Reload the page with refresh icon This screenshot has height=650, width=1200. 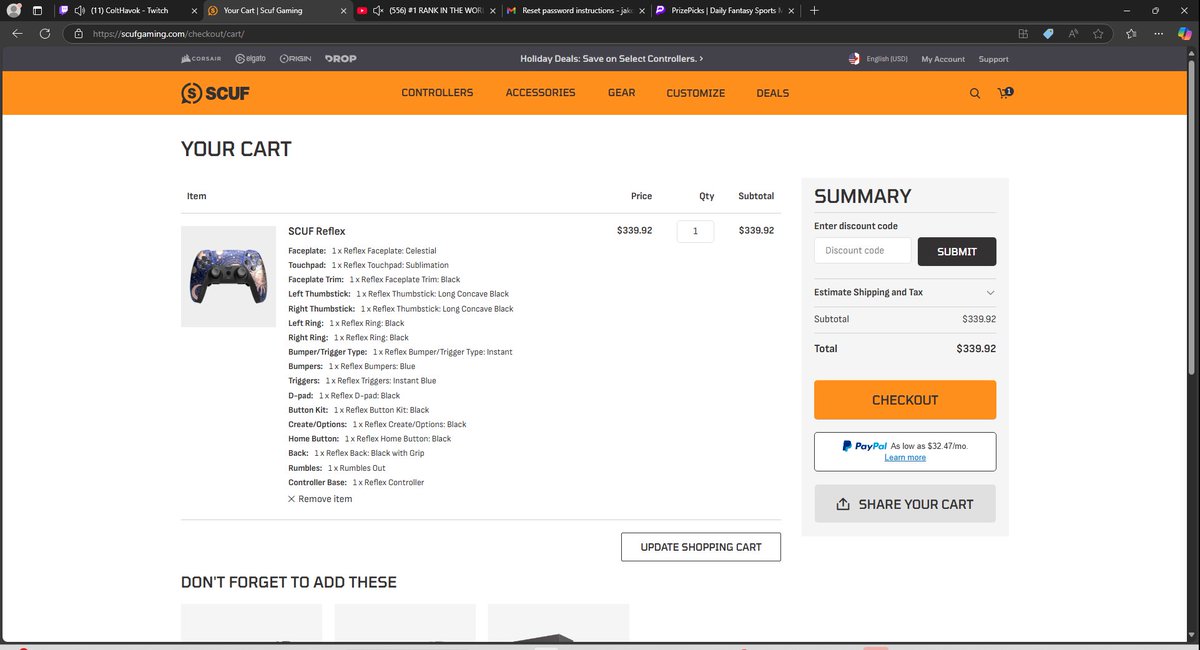click(45, 33)
